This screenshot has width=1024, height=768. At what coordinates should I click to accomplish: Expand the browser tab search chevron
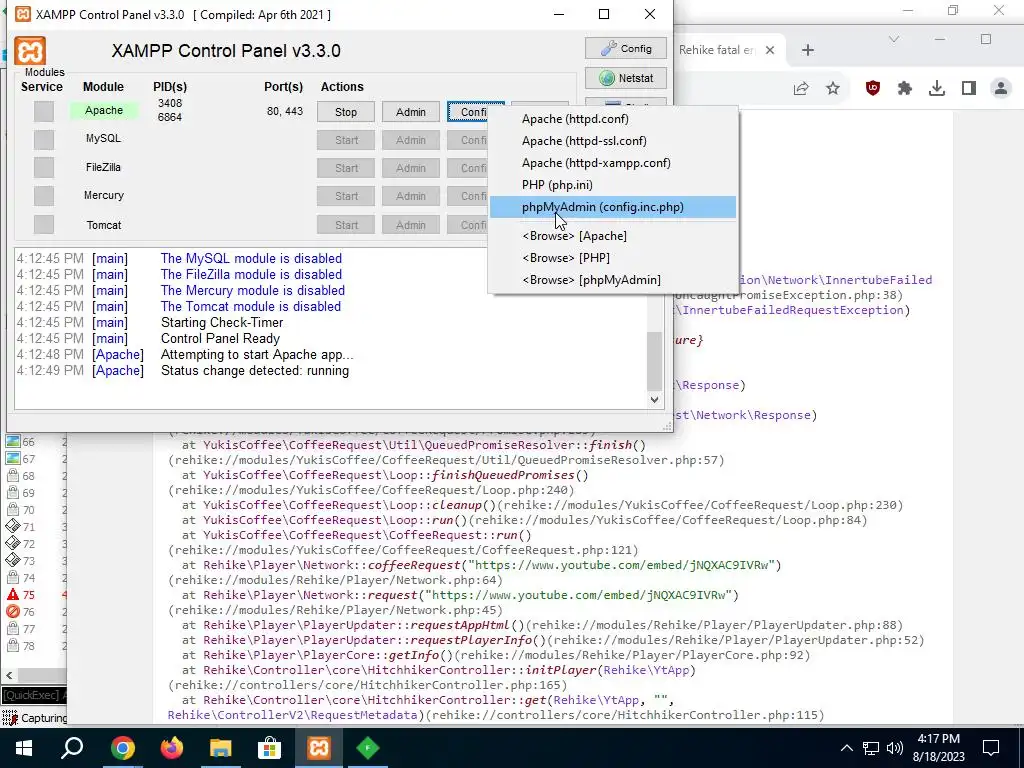pyautogui.click(x=894, y=39)
